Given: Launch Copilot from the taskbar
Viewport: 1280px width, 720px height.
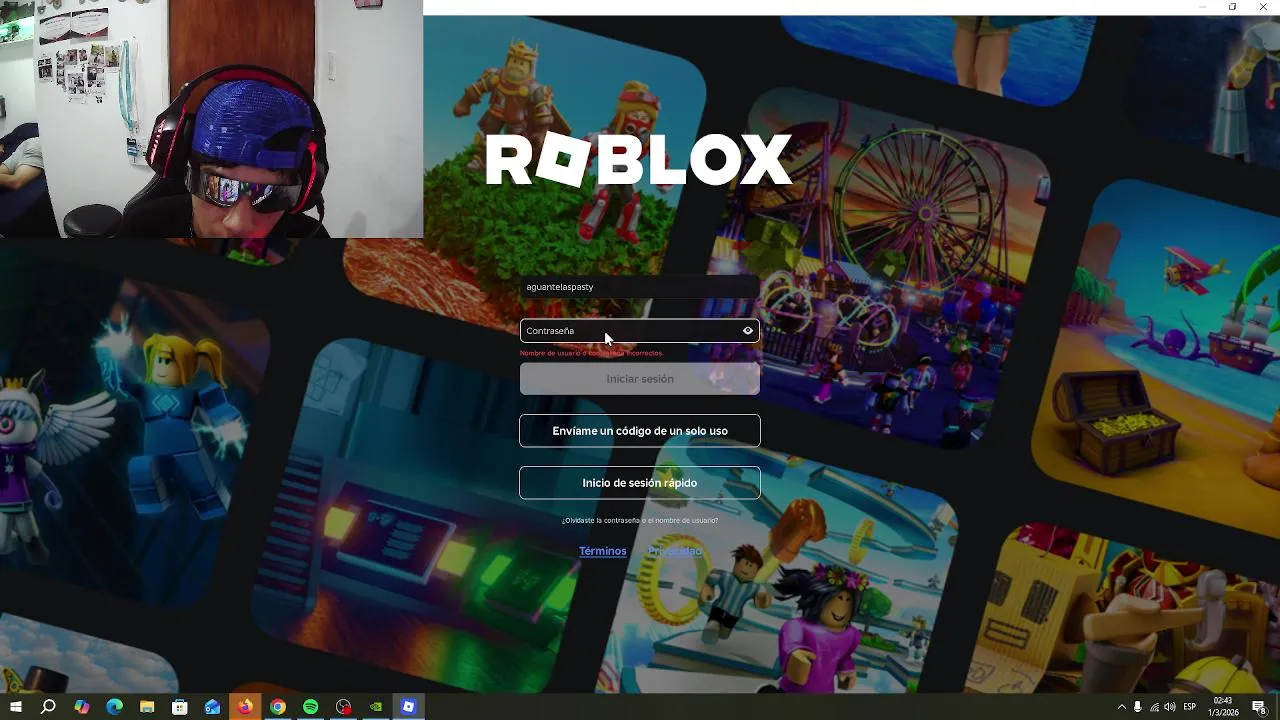Looking at the screenshot, I should [x=82, y=707].
